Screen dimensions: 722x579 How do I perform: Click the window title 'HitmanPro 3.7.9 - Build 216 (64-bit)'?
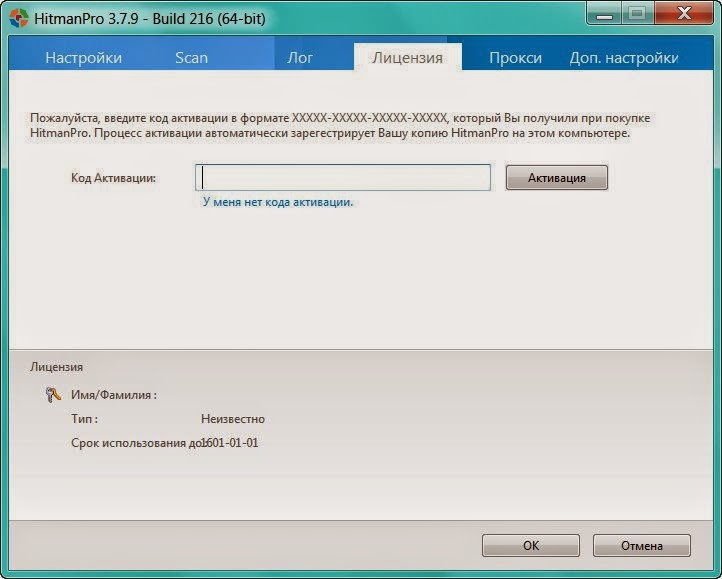pyautogui.click(x=150, y=18)
